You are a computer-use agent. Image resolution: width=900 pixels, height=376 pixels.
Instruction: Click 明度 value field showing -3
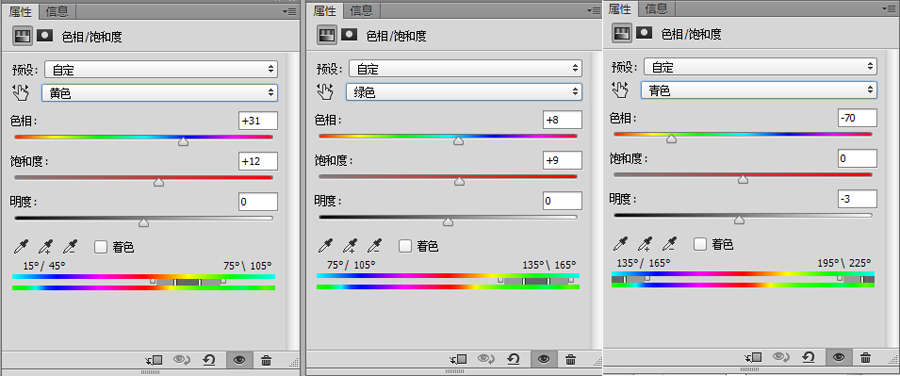coord(858,199)
